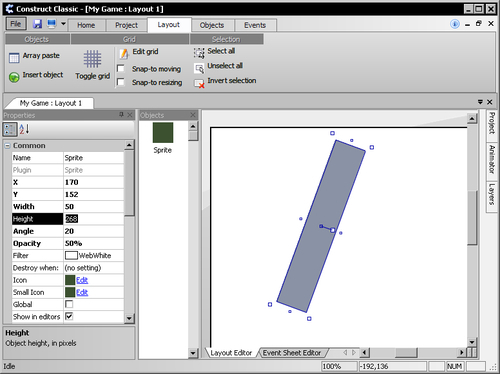Click the Destroy when (no setting) value
This screenshot has height=374, width=500.
point(94,268)
